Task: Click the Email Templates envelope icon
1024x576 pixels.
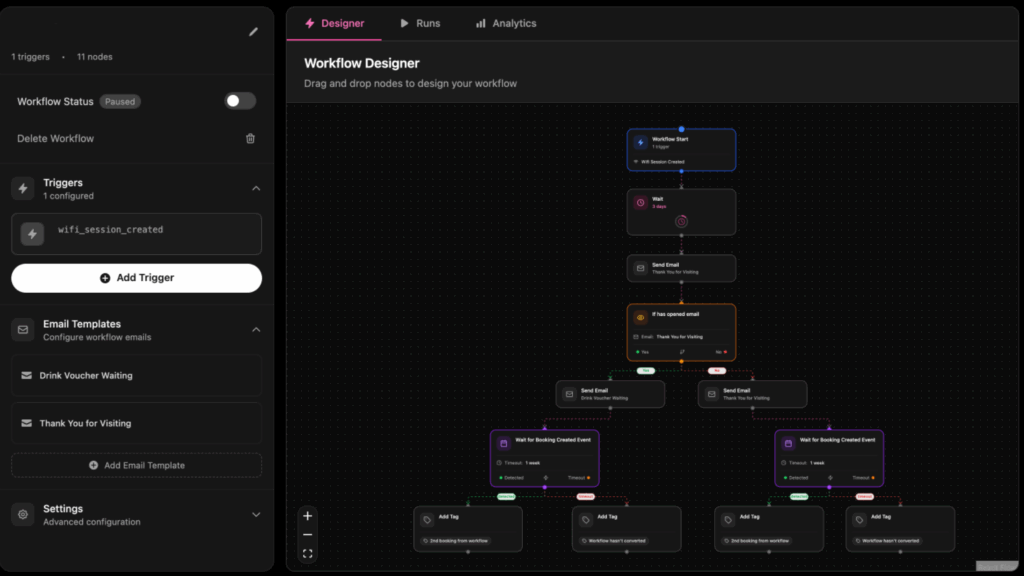Action: point(23,330)
